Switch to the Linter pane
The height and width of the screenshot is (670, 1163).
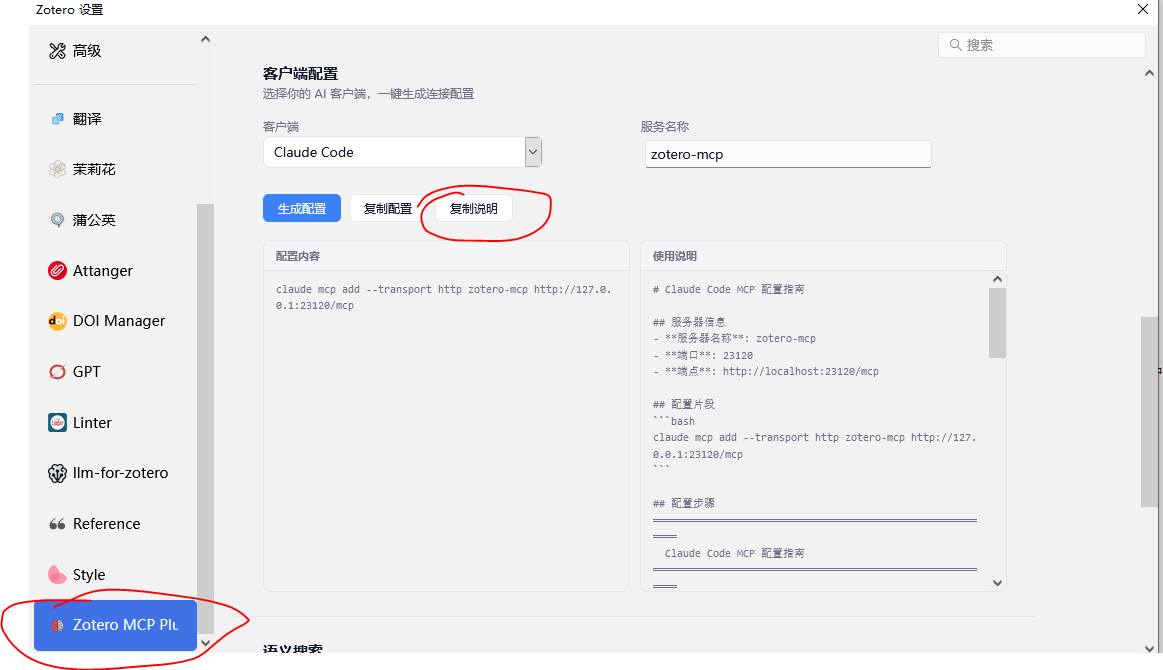(115, 422)
